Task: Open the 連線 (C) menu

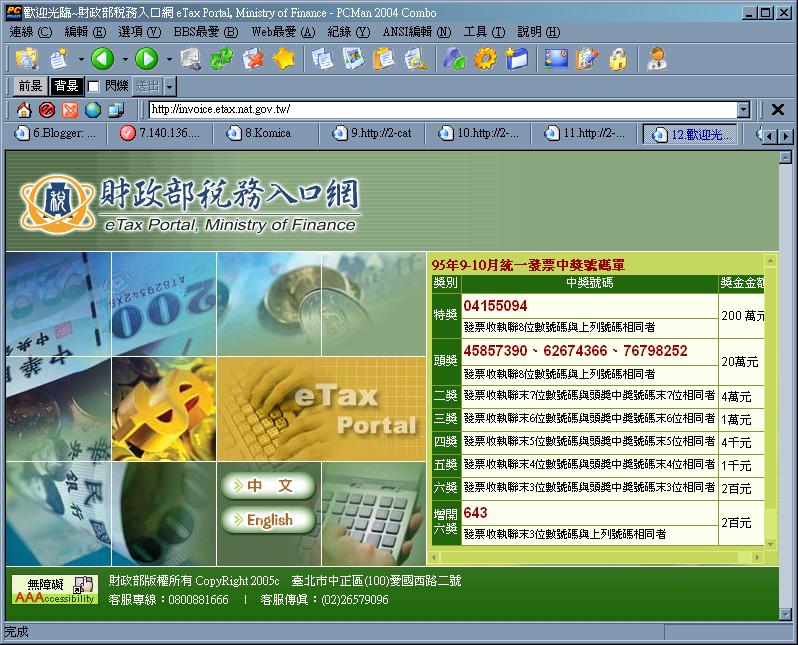Action: click(31, 32)
